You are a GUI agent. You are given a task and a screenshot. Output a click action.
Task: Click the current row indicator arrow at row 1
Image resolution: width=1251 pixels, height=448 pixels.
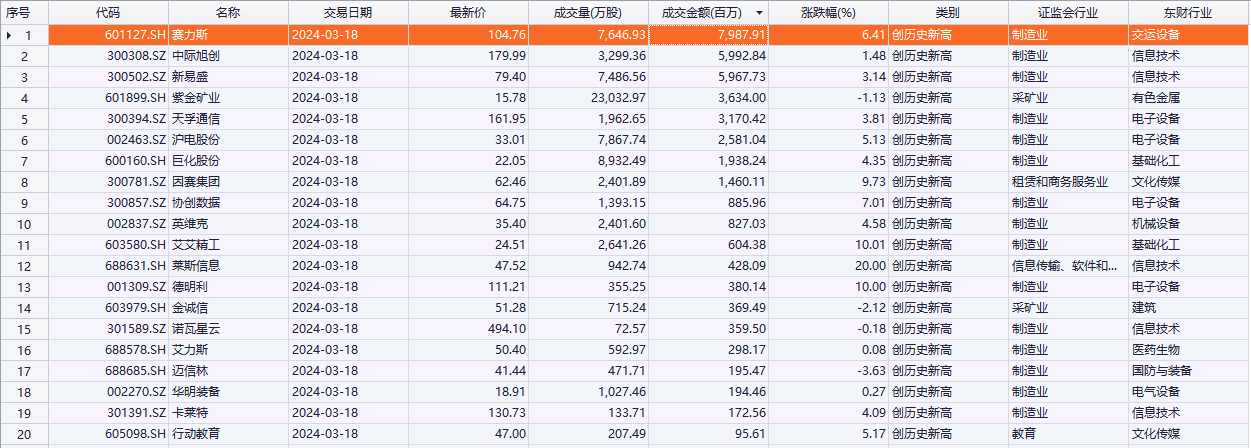click(x=9, y=35)
